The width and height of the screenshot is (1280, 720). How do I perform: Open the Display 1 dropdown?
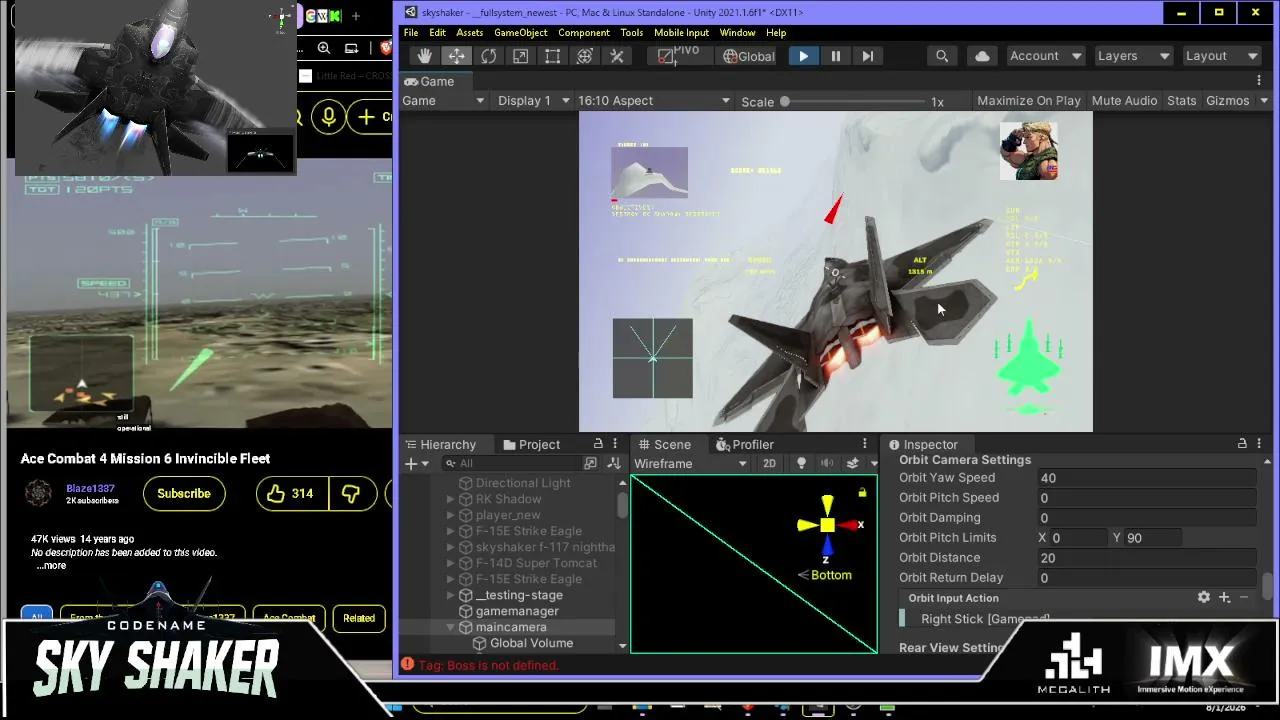[533, 101]
